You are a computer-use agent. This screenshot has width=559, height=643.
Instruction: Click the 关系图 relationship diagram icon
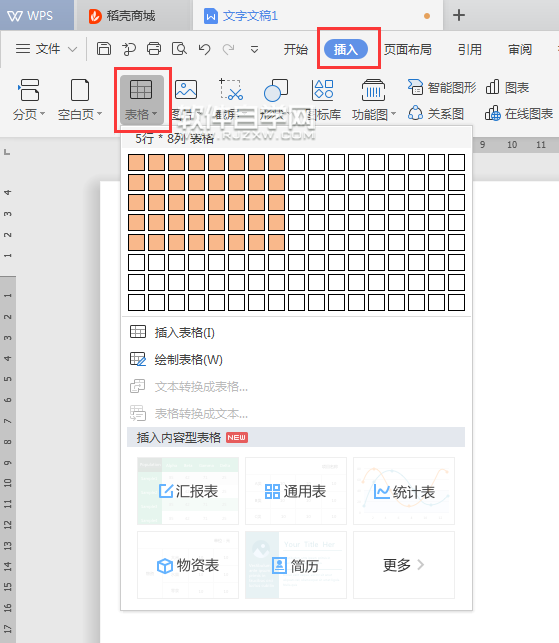click(436, 113)
